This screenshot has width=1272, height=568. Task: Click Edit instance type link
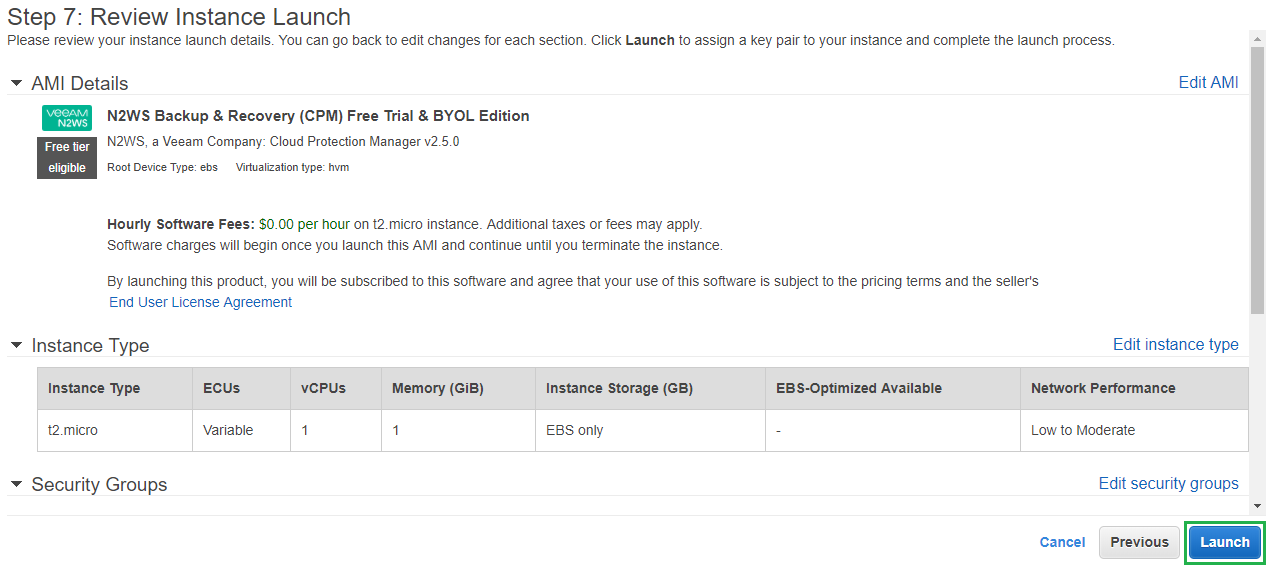pyautogui.click(x=1175, y=345)
